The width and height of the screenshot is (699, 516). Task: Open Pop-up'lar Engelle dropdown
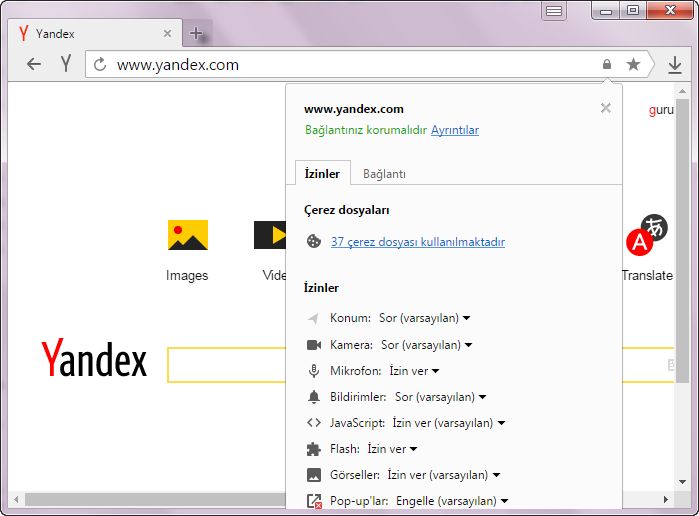452,501
